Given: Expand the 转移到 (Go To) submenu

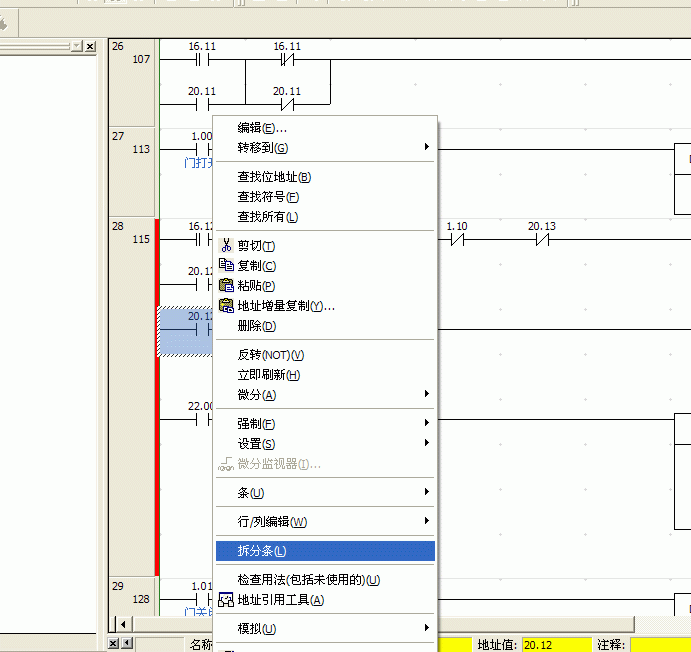Looking at the screenshot, I should click(427, 148).
